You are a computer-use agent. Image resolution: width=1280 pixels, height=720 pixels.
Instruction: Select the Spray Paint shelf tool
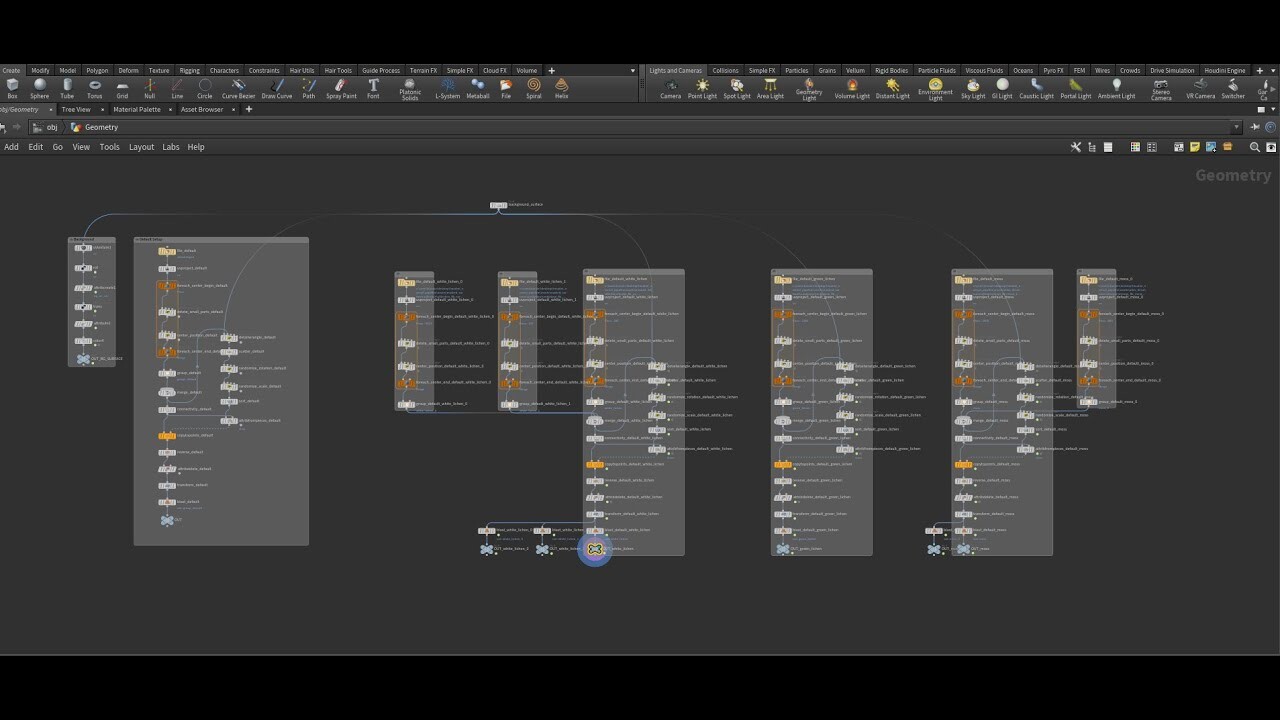[x=340, y=87]
